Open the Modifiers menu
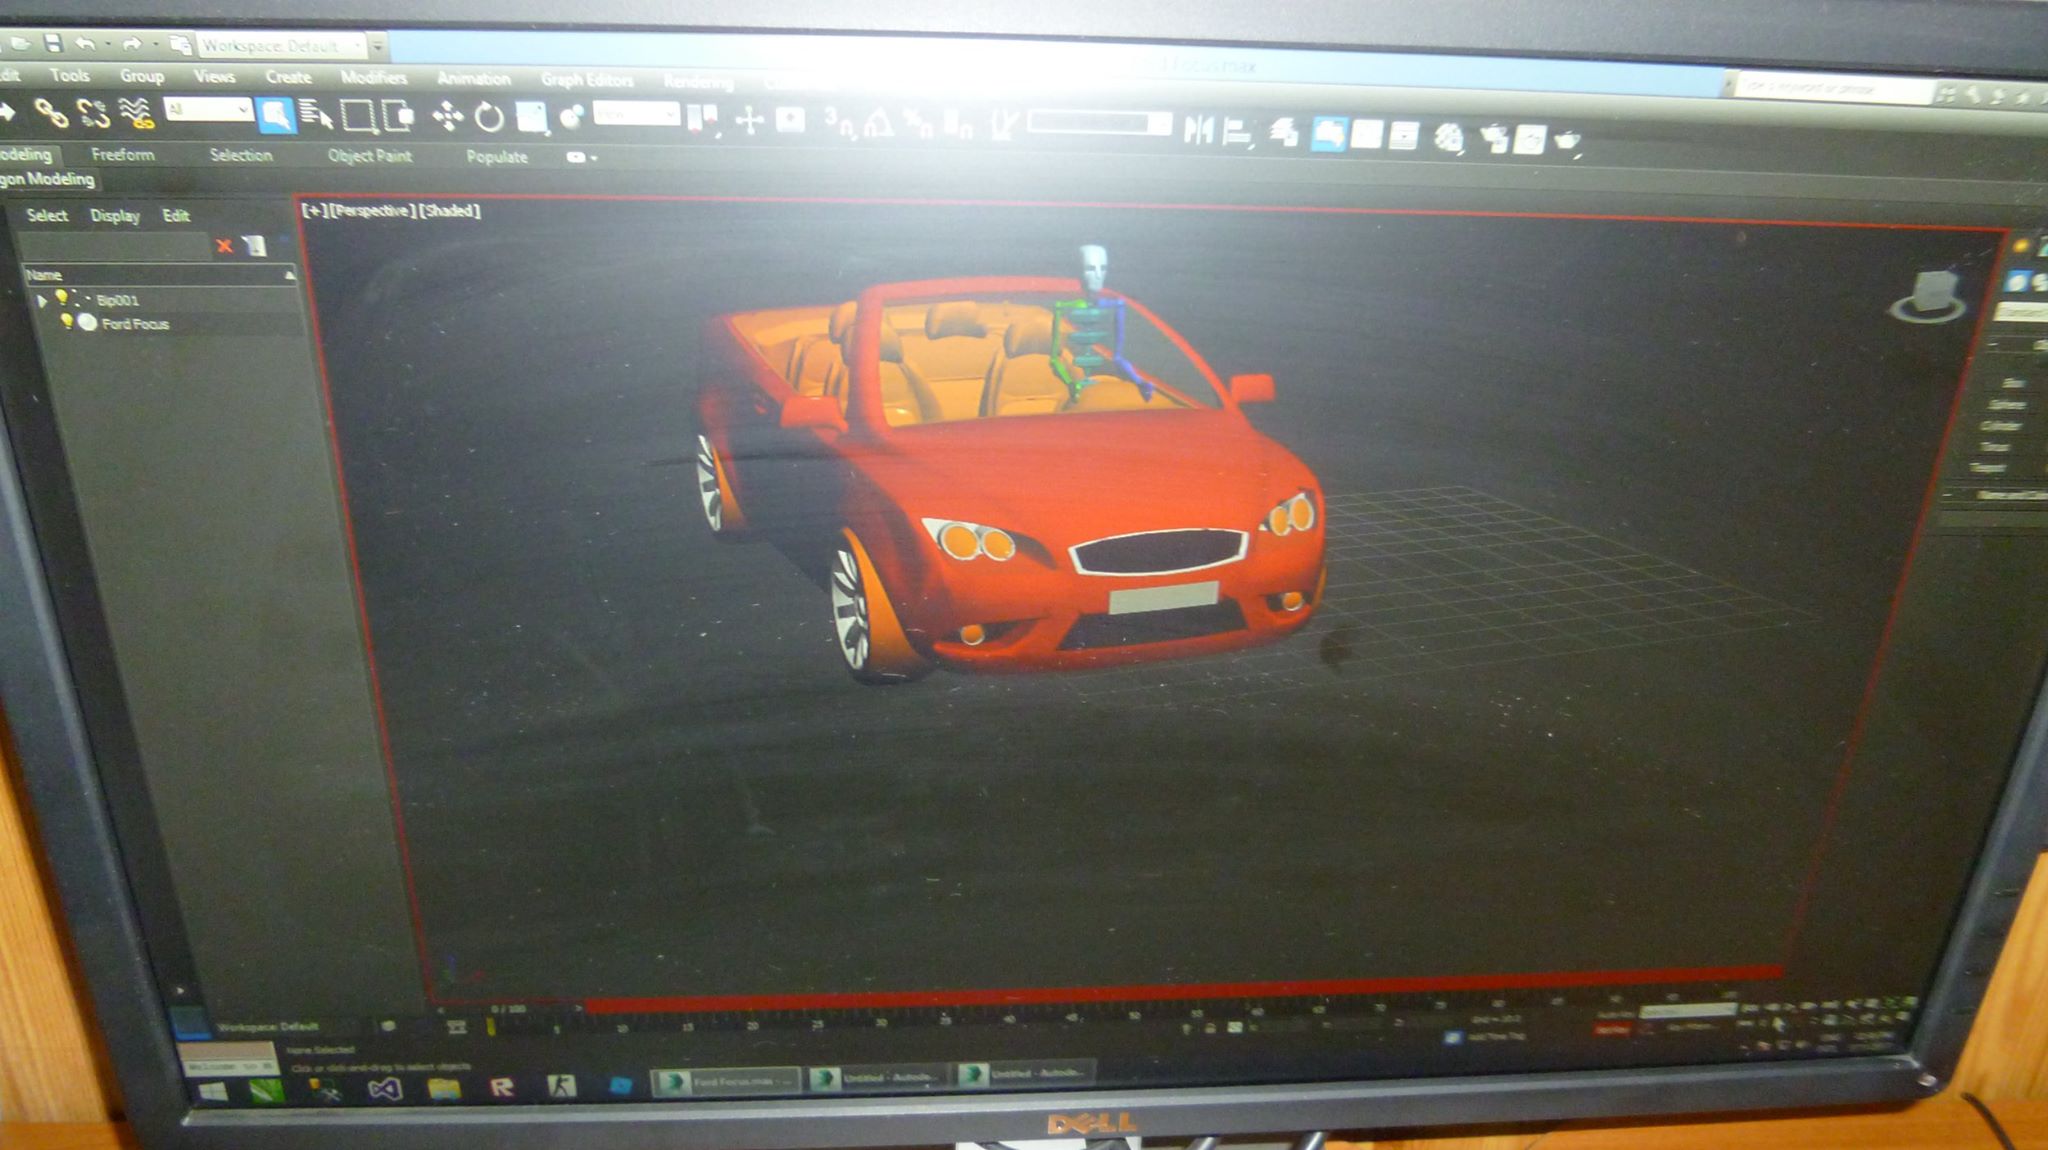Image resolution: width=2048 pixels, height=1150 pixels. [373, 77]
